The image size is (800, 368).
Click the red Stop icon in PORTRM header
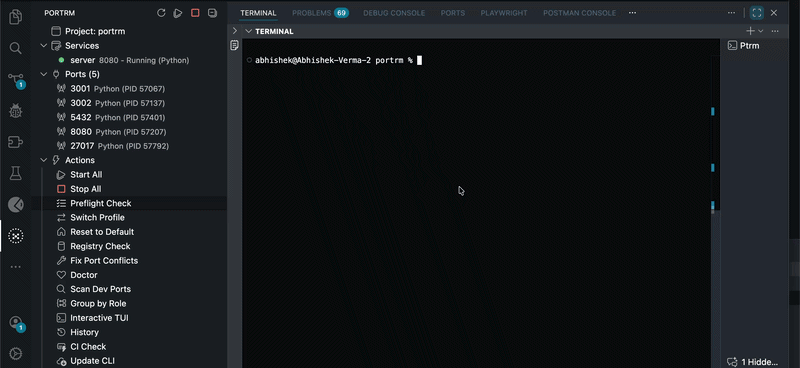click(x=195, y=13)
